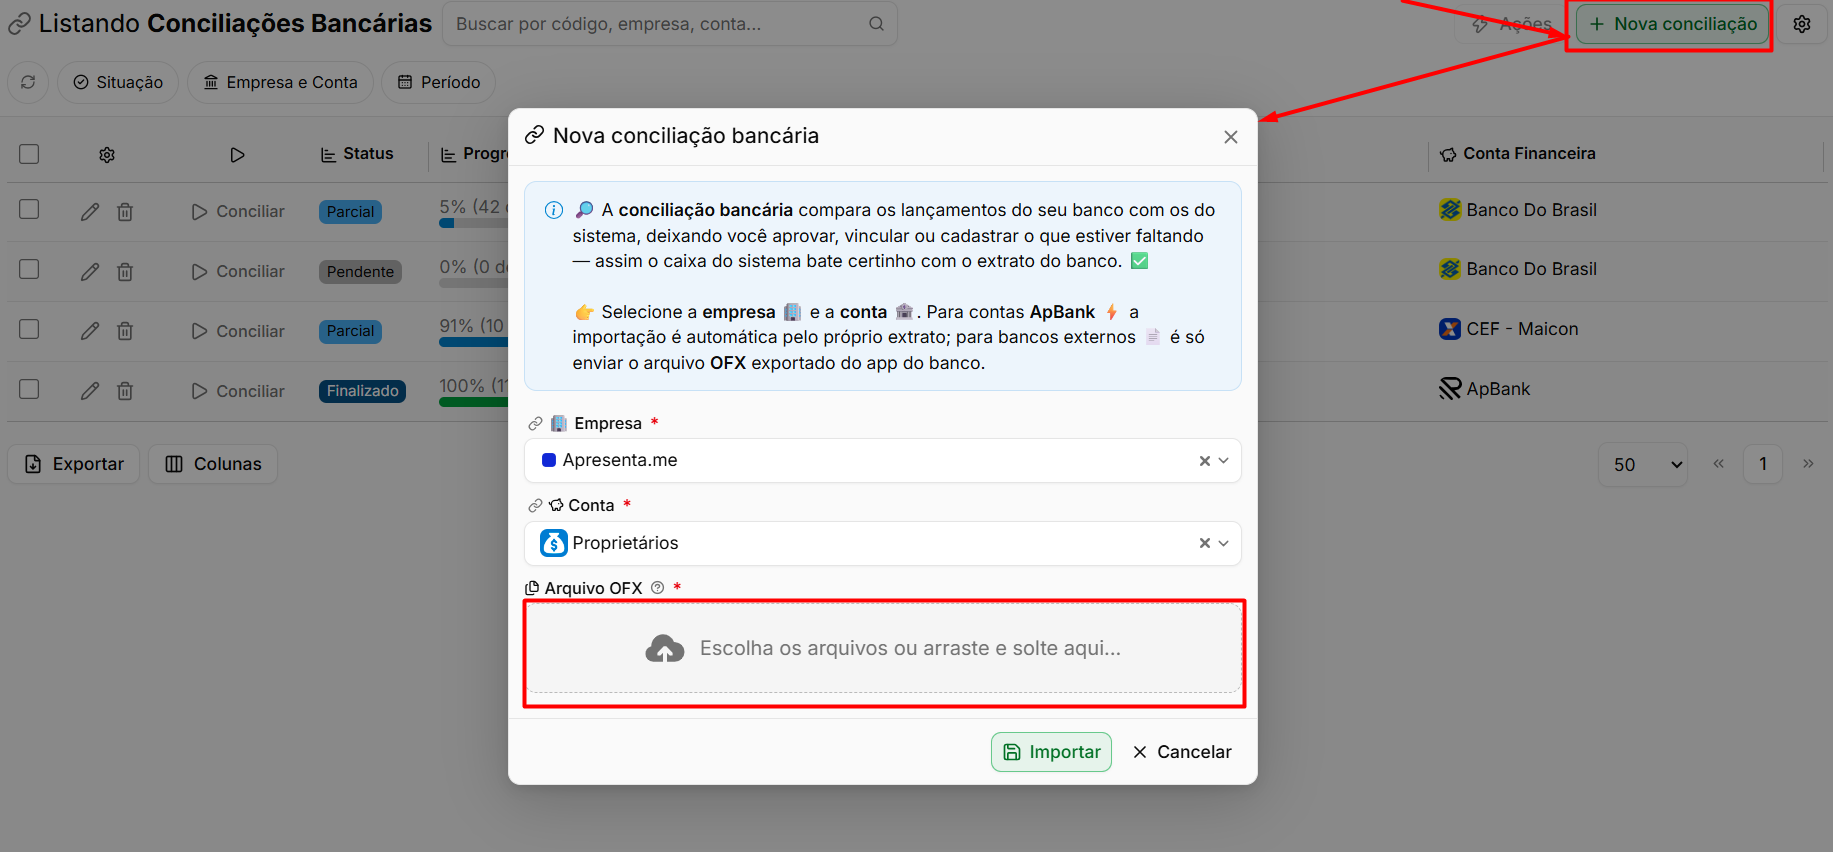Clear the selected Empresa Apresenta.me
The image size is (1833, 852).
(x=1205, y=461)
